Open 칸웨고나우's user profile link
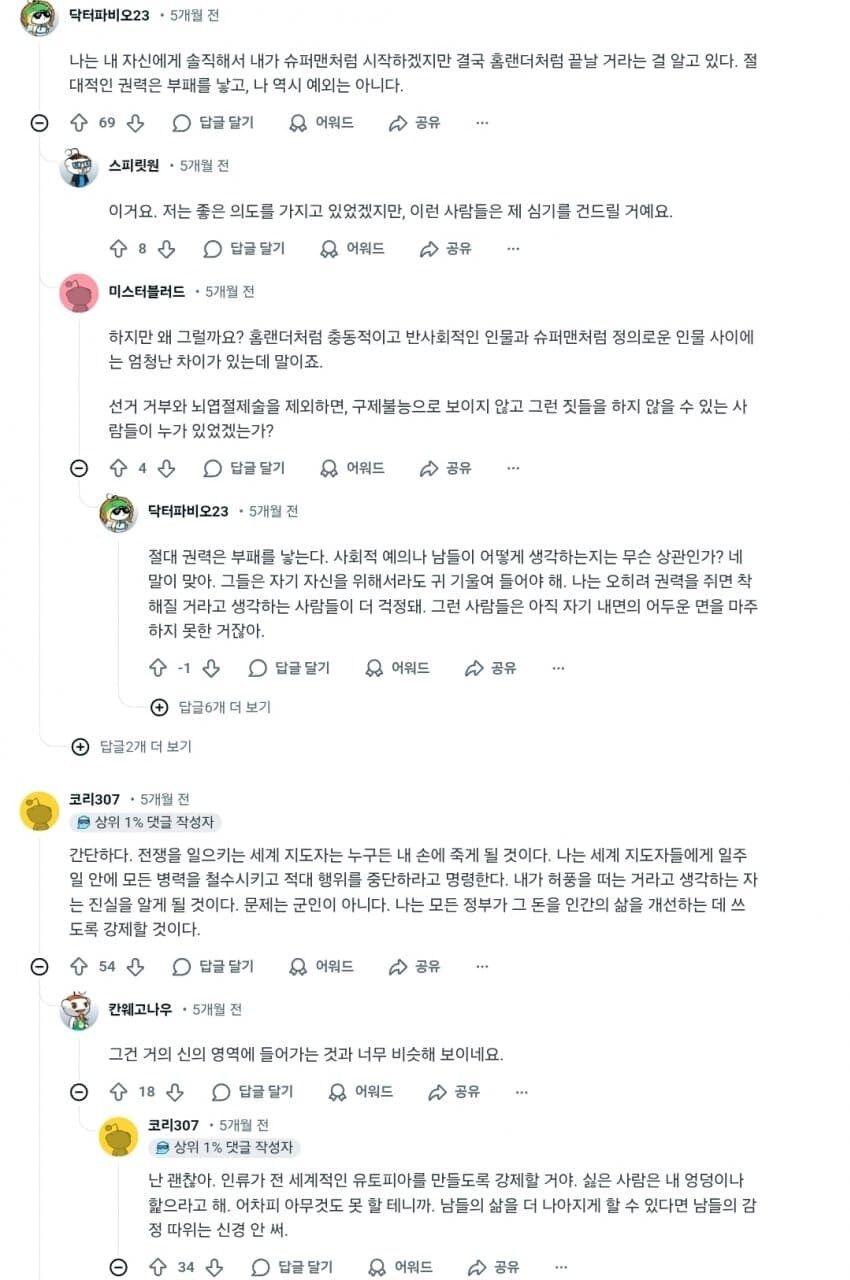Image resolution: width=850 pixels, height=1280 pixels. click(x=140, y=1010)
